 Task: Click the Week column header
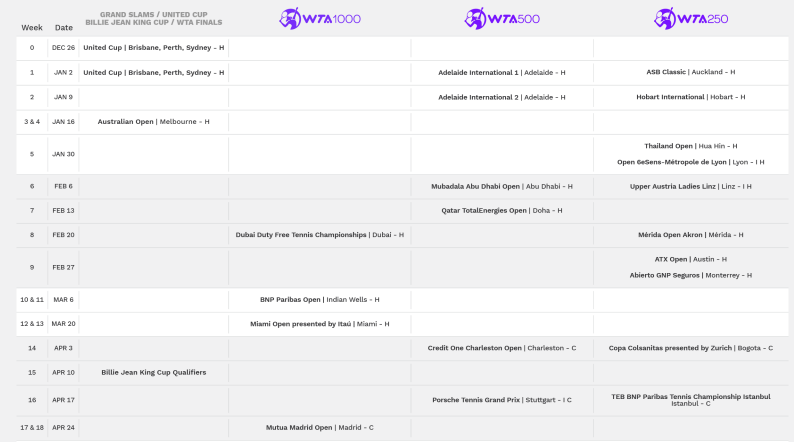32,27
